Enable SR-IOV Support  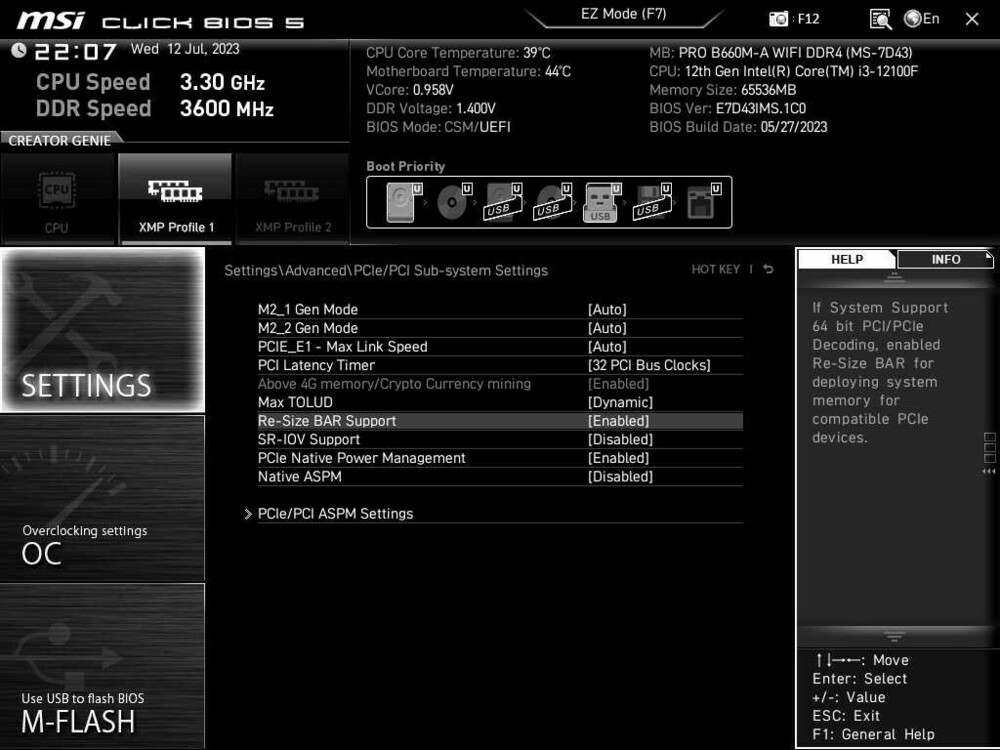click(x=620, y=439)
